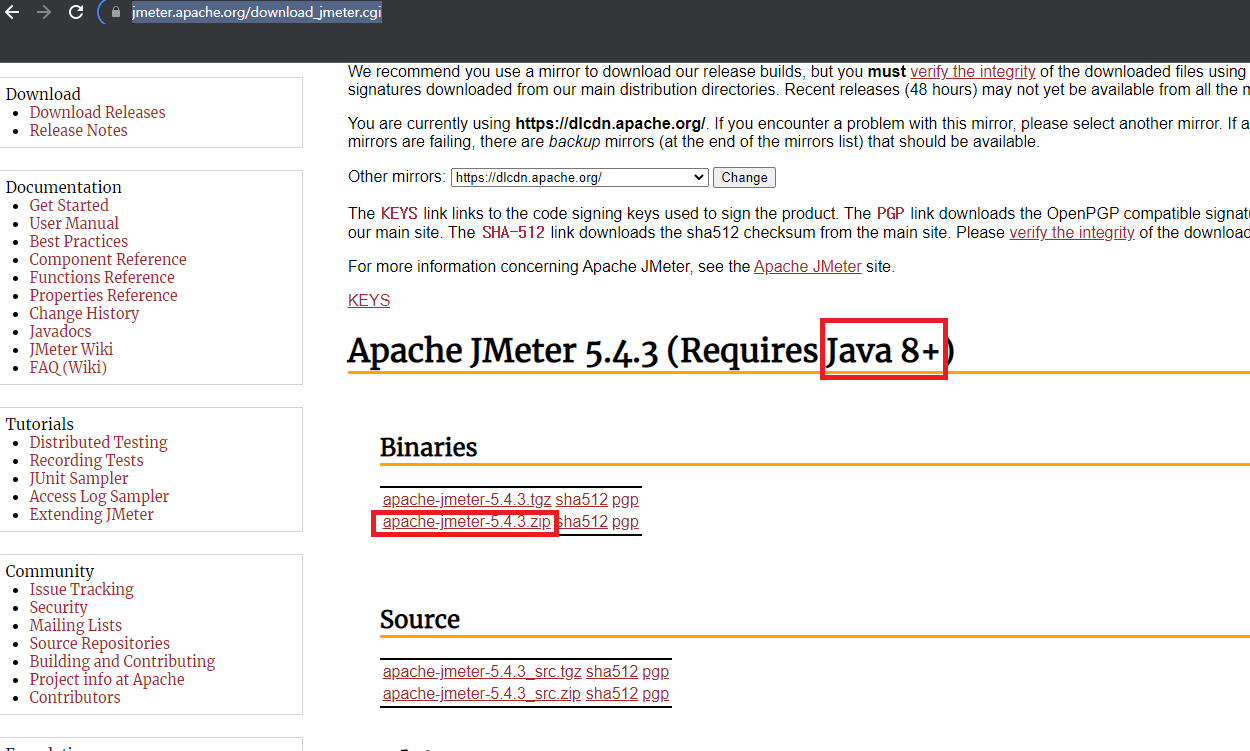The height and width of the screenshot is (751, 1250).
Task: Open the Contributors link
Action: tap(74, 697)
